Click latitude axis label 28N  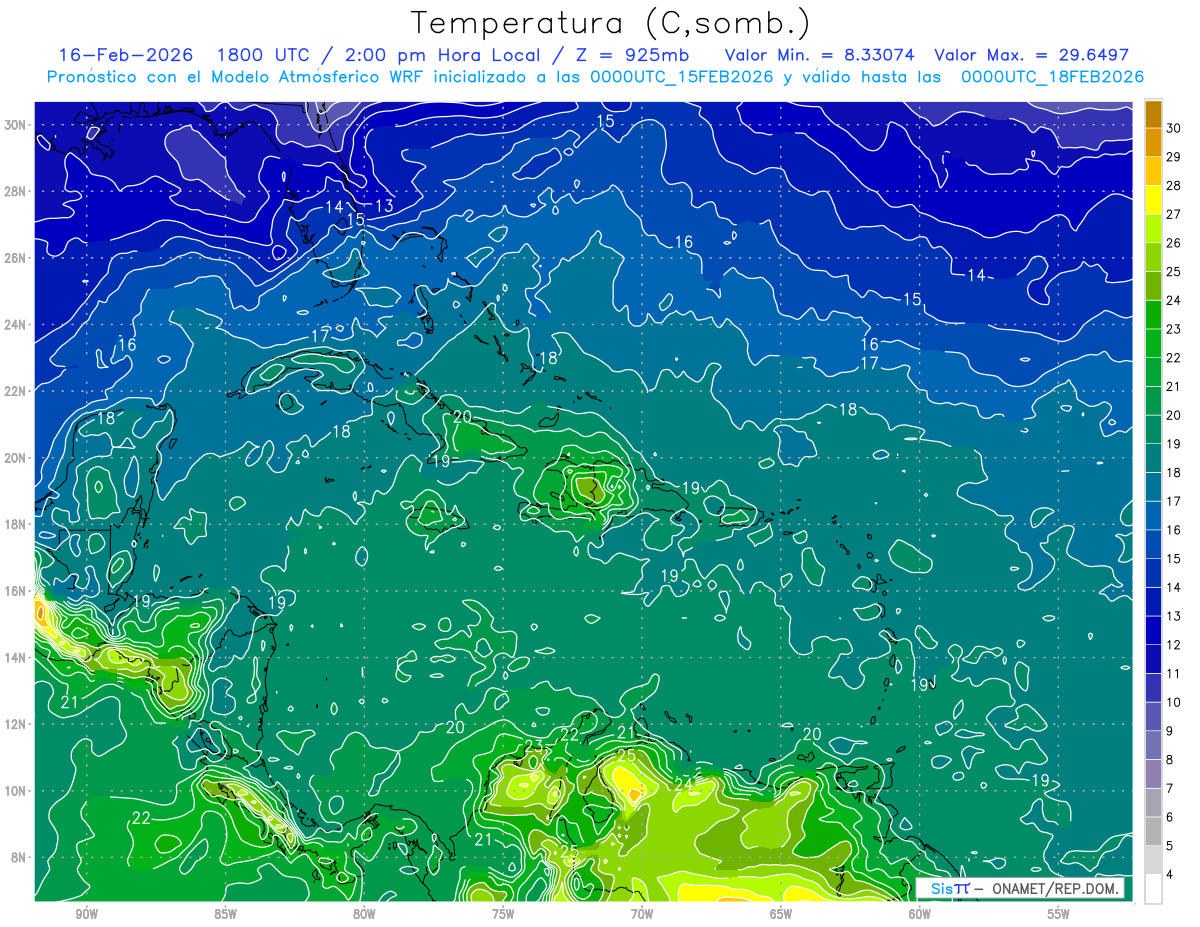(x=16, y=191)
